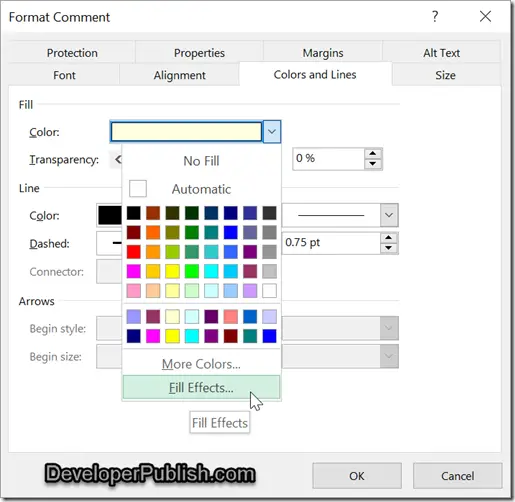Open the black Line Color dropdown
The height and width of the screenshot is (502, 515).
coord(109,215)
